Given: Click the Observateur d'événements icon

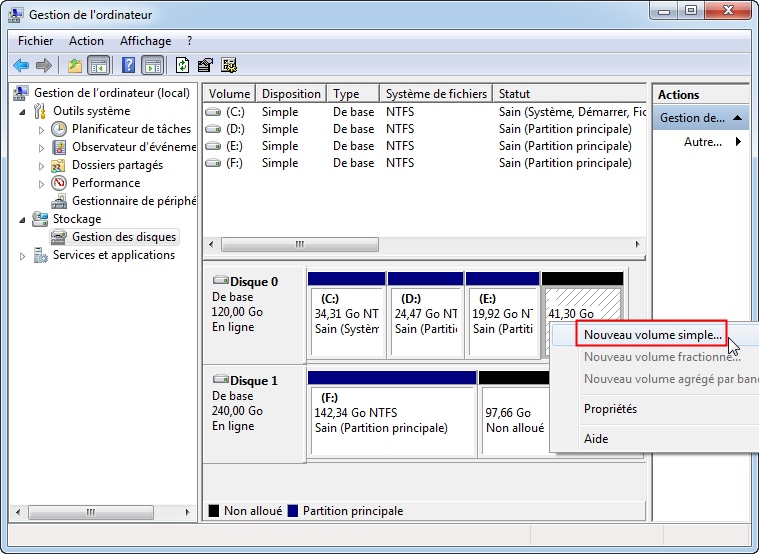Looking at the screenshot, I should [59, 147].
